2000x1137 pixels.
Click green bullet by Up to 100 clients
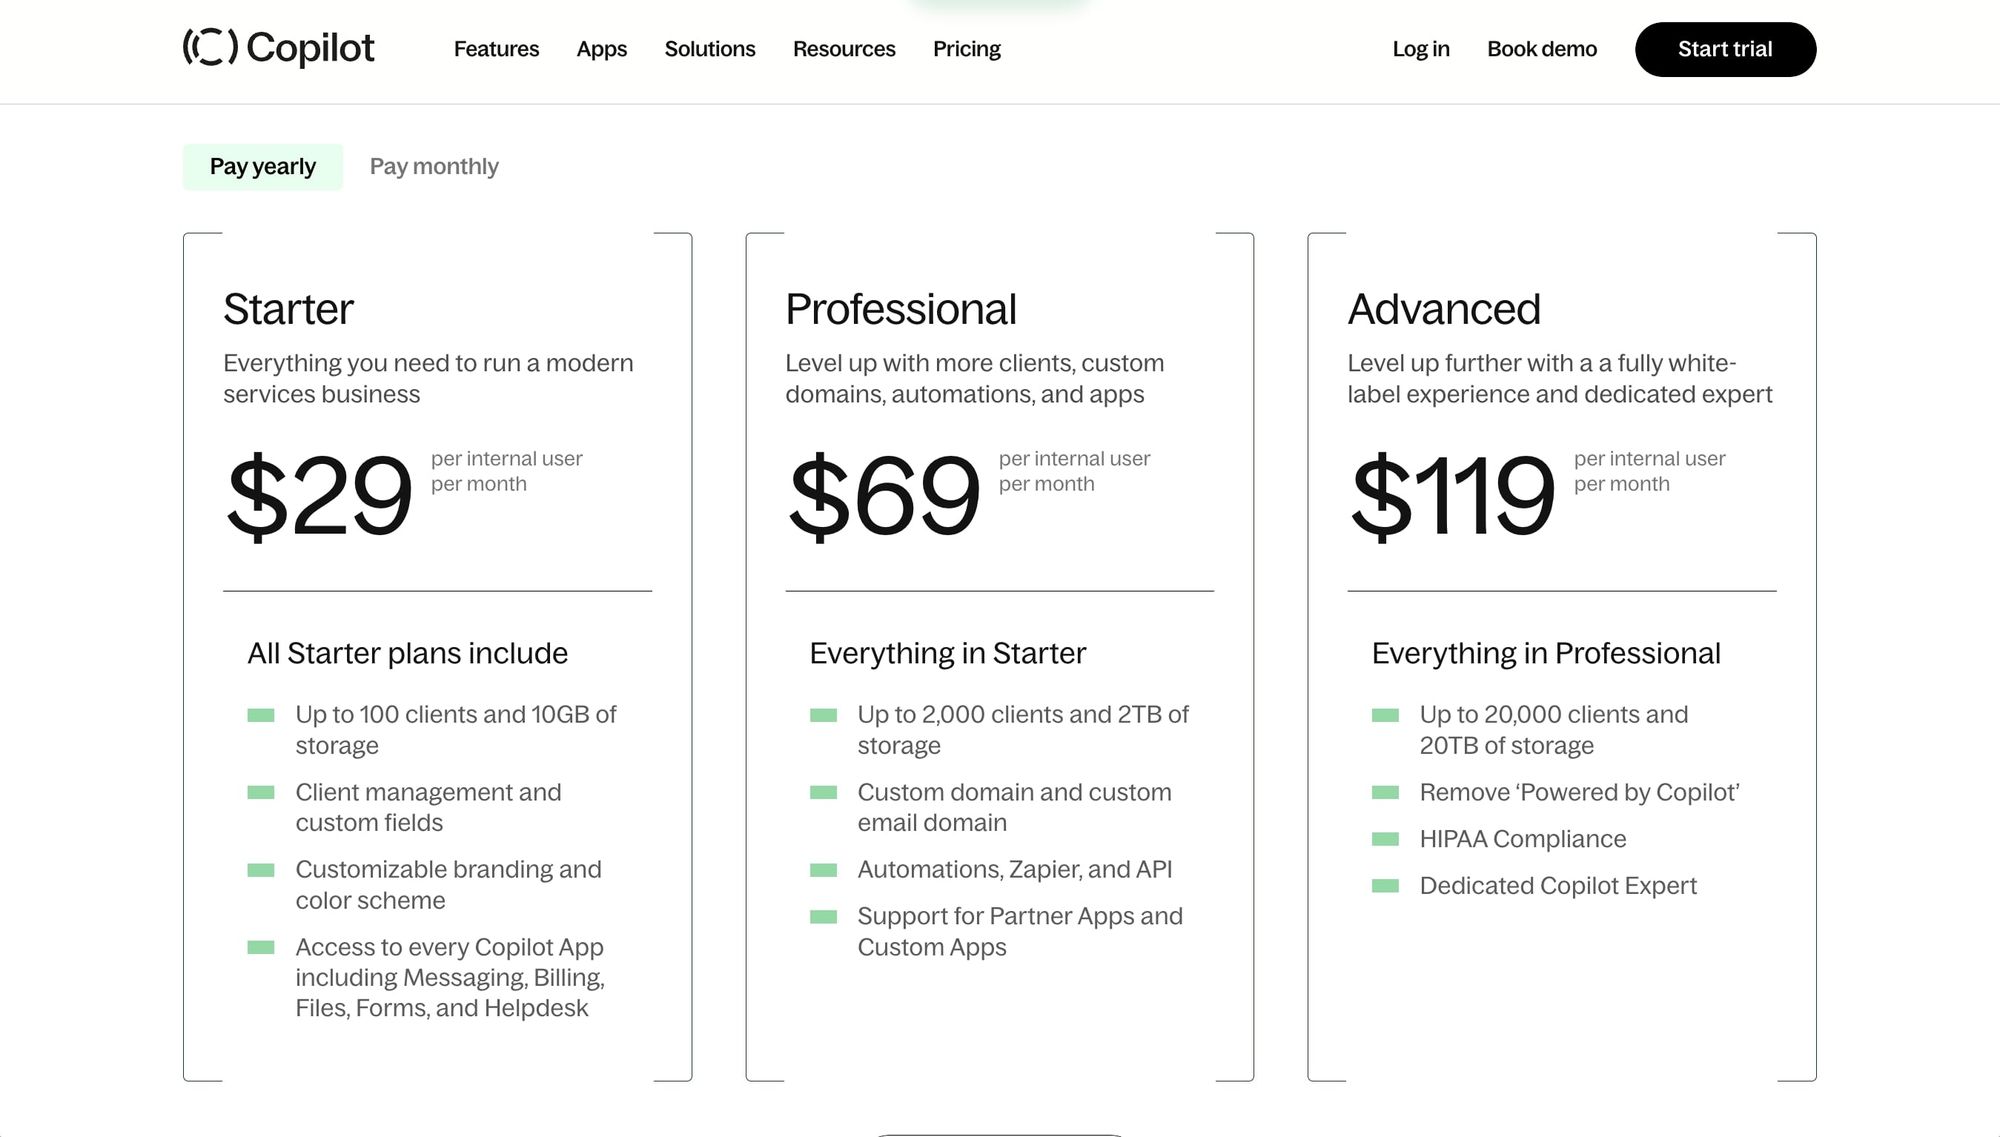(x=261, y=715)
